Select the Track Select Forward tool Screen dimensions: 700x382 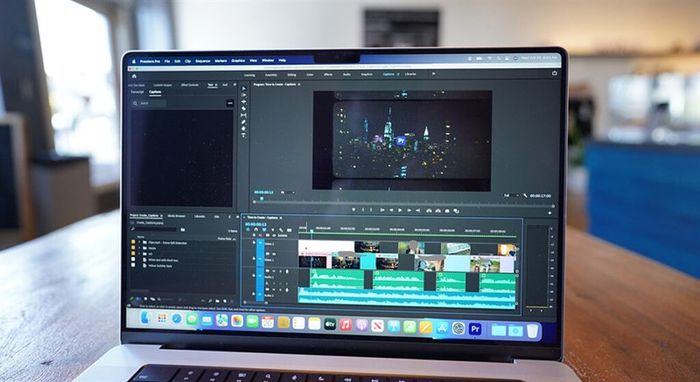click(x=243, y=95)
